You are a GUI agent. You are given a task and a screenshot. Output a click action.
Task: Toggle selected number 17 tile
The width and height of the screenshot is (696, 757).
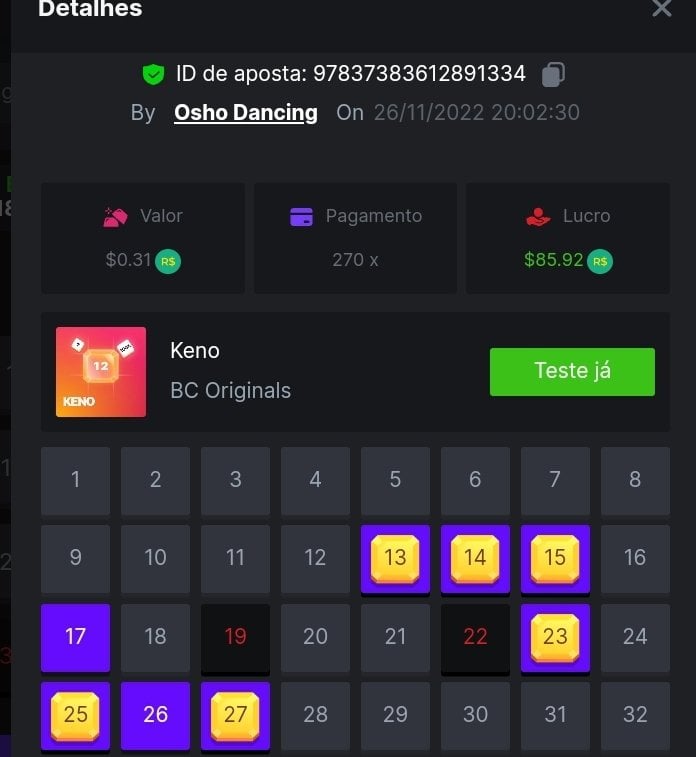[75, 637]
